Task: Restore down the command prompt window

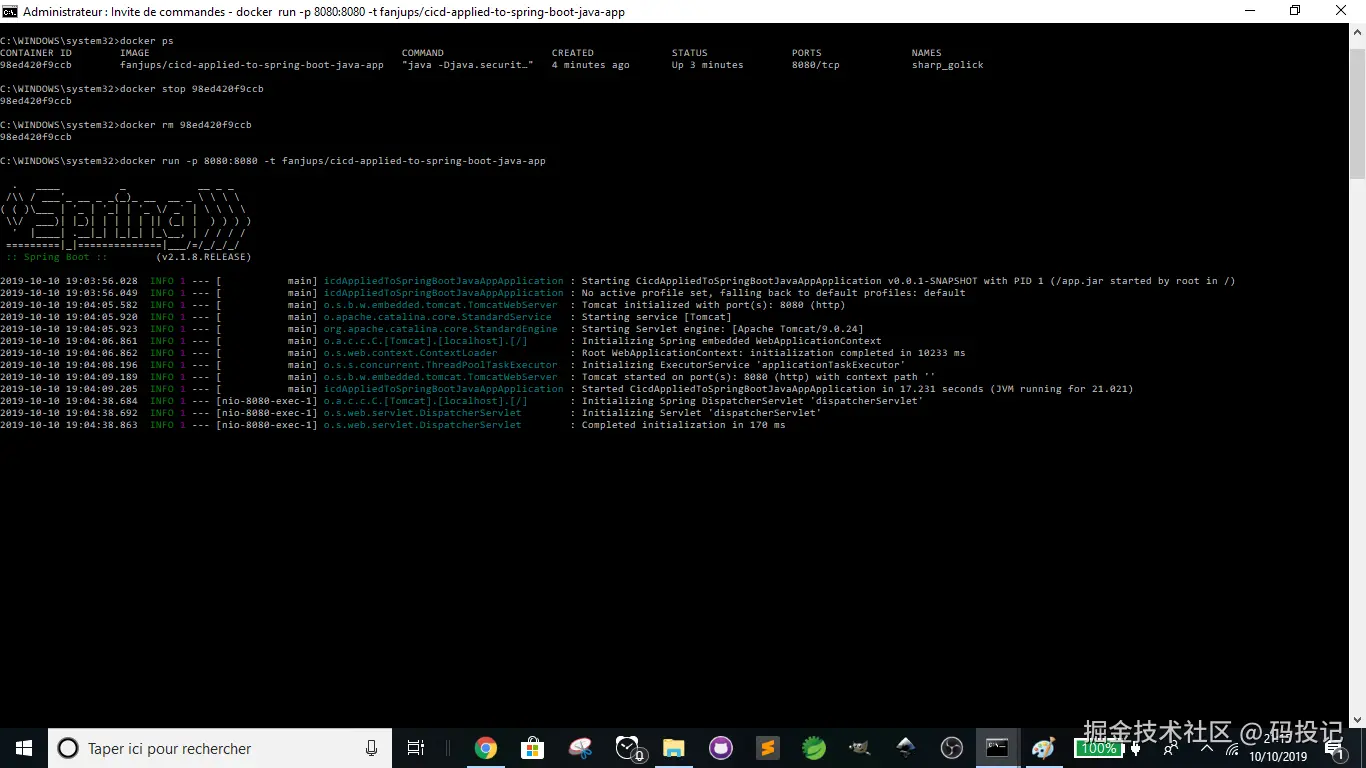Action: coord(1296,11)
